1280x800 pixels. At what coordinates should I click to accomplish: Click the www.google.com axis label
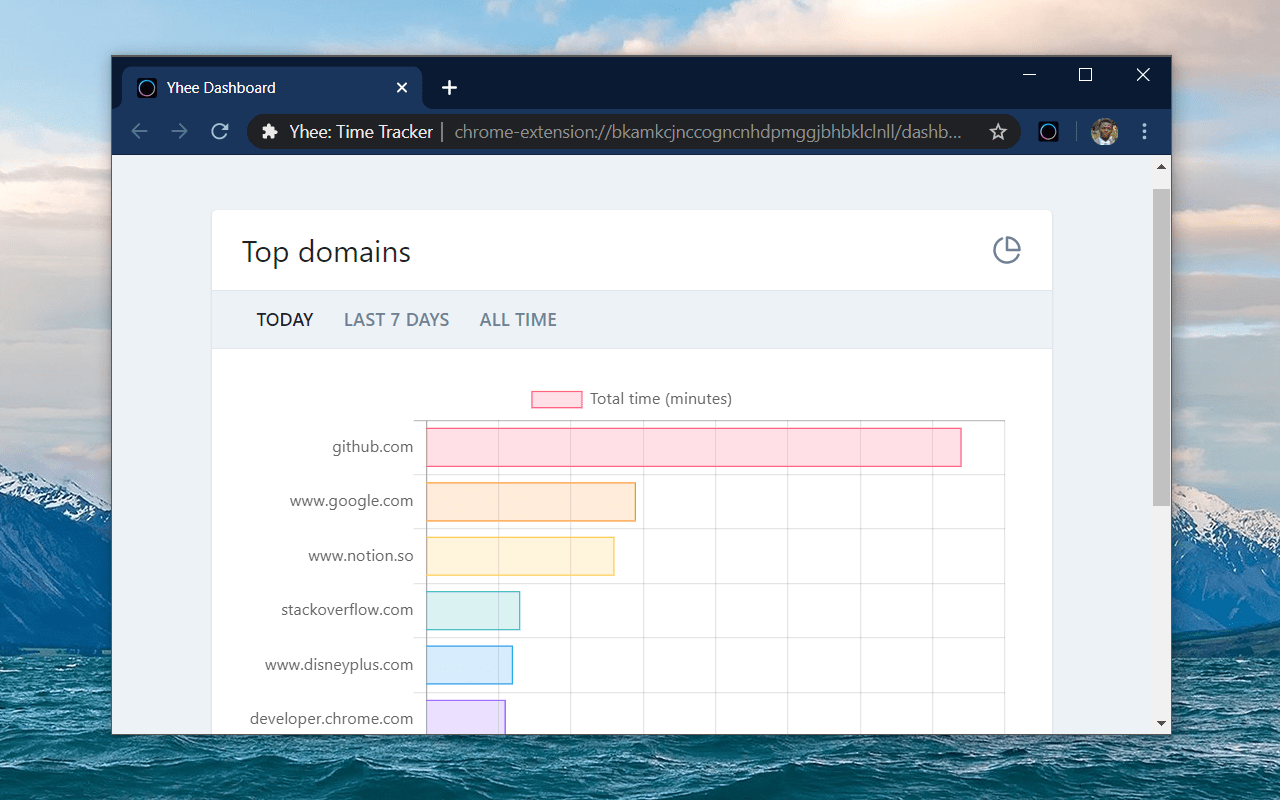pos(351,501)
